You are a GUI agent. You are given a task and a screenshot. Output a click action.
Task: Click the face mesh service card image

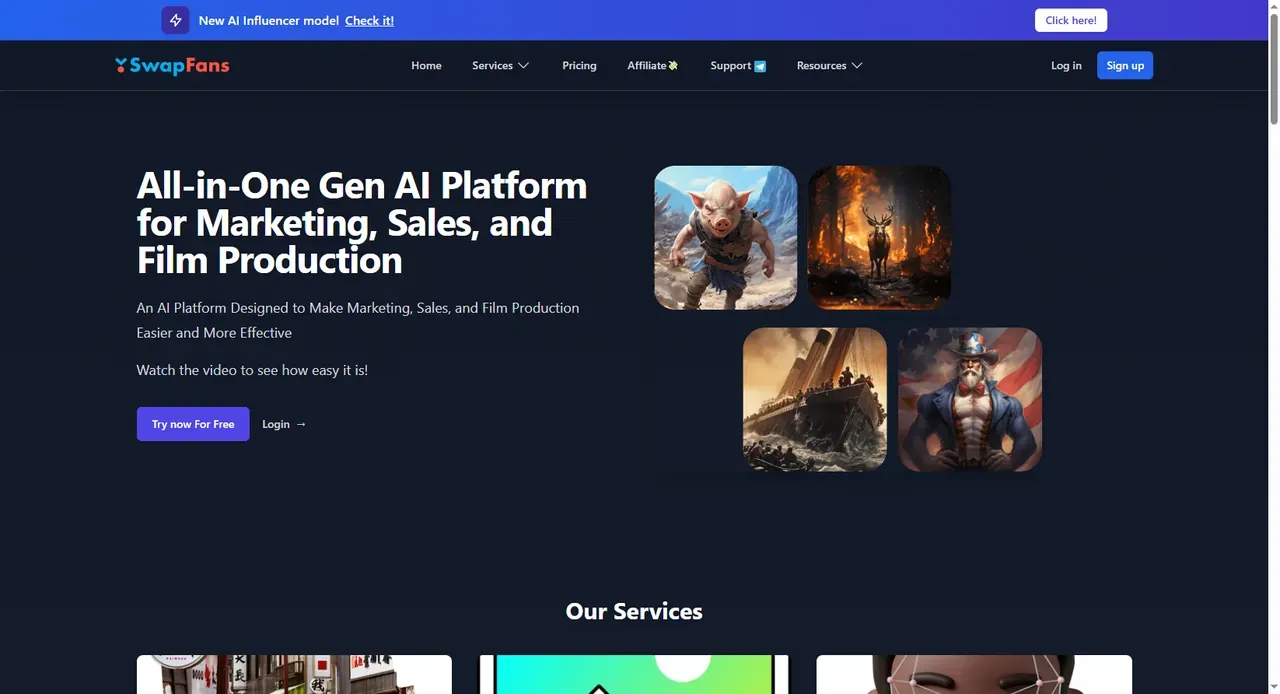pyautogui.click(x=974, y=675)
